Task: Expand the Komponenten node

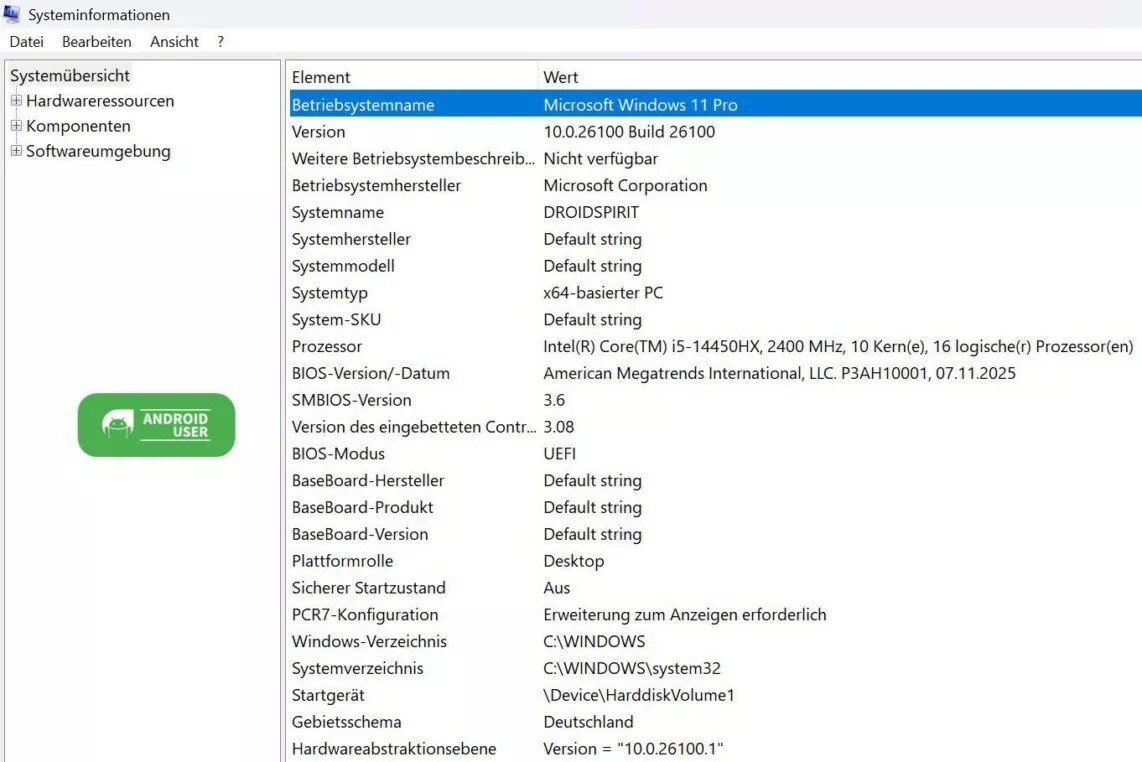Action: pos(16,125)
